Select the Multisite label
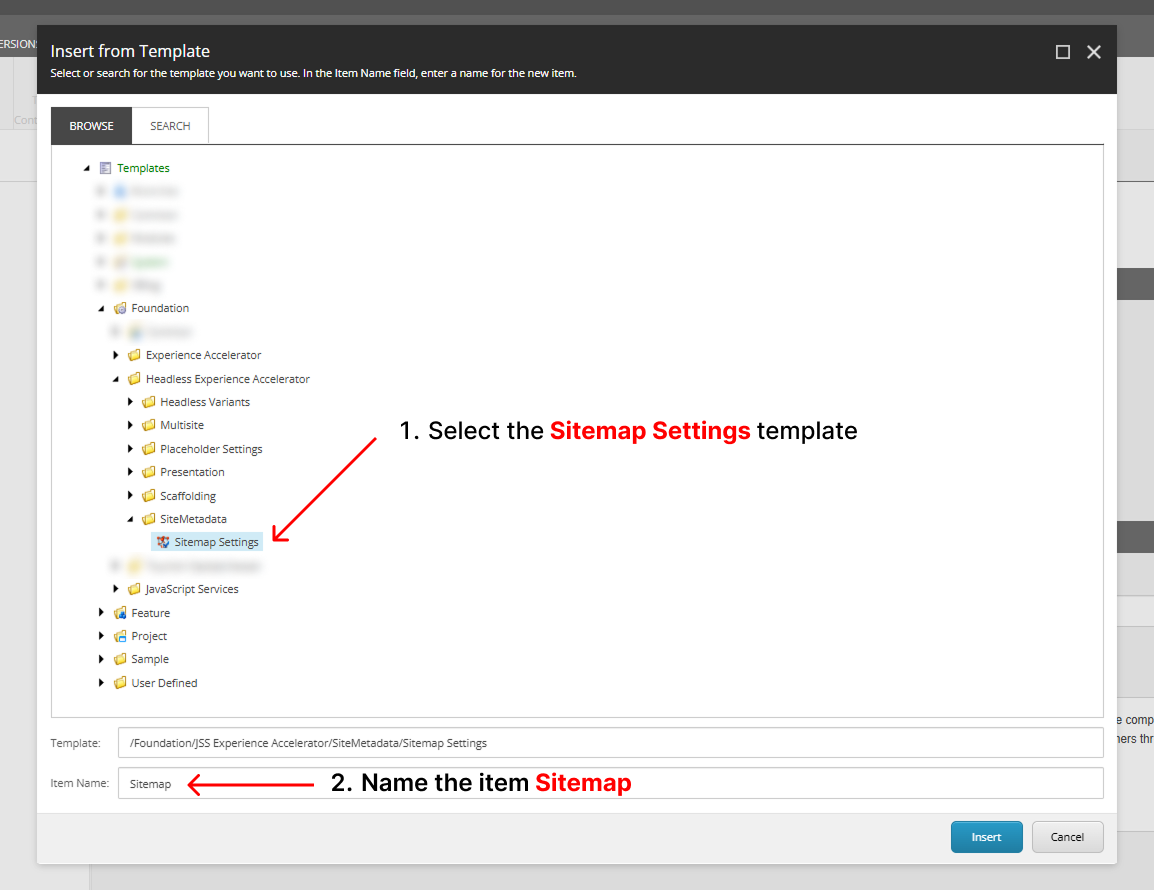Image resolution: width=1154 pixels, height=890 pixels. tap(182, 425)
